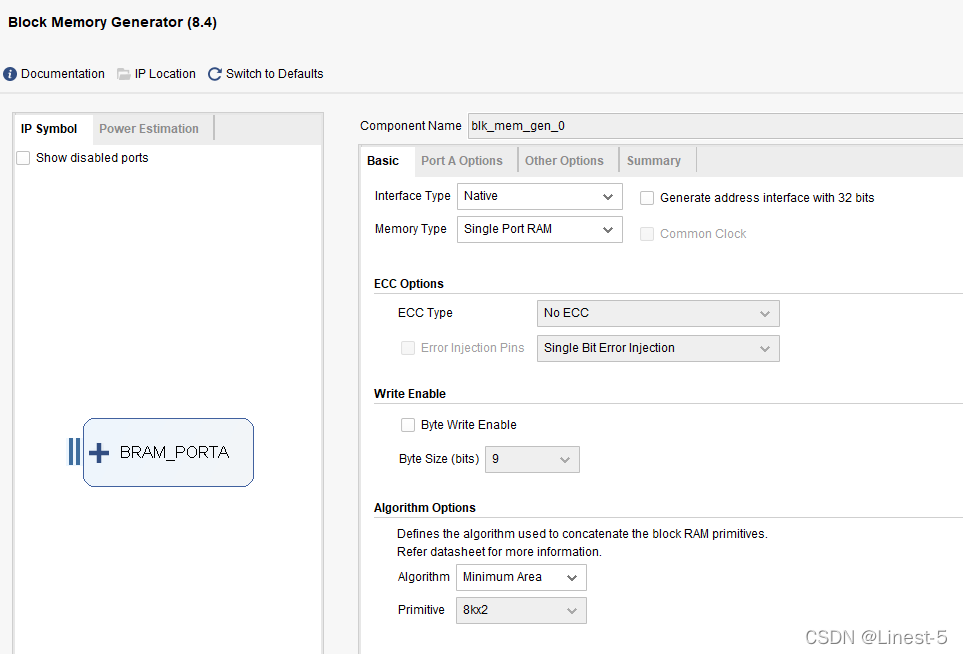Open the Port A Options tab
This screenshot has height=654, width=963.
coord(462,161)
